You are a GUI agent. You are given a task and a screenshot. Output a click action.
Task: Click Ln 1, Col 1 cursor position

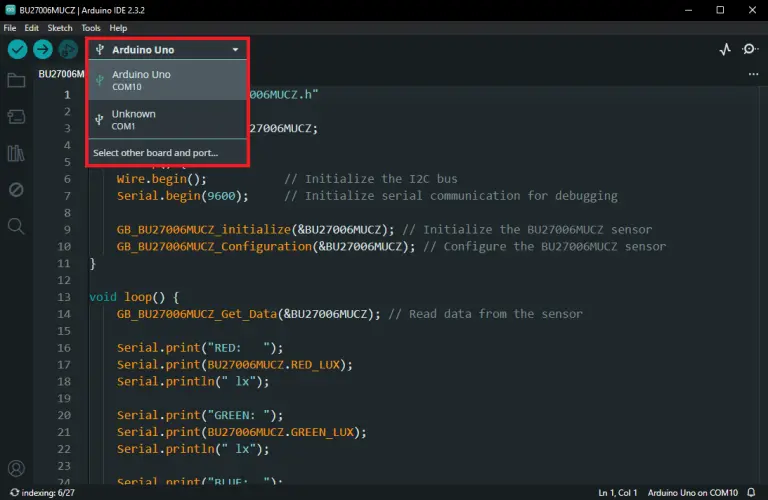click(618, 493)
